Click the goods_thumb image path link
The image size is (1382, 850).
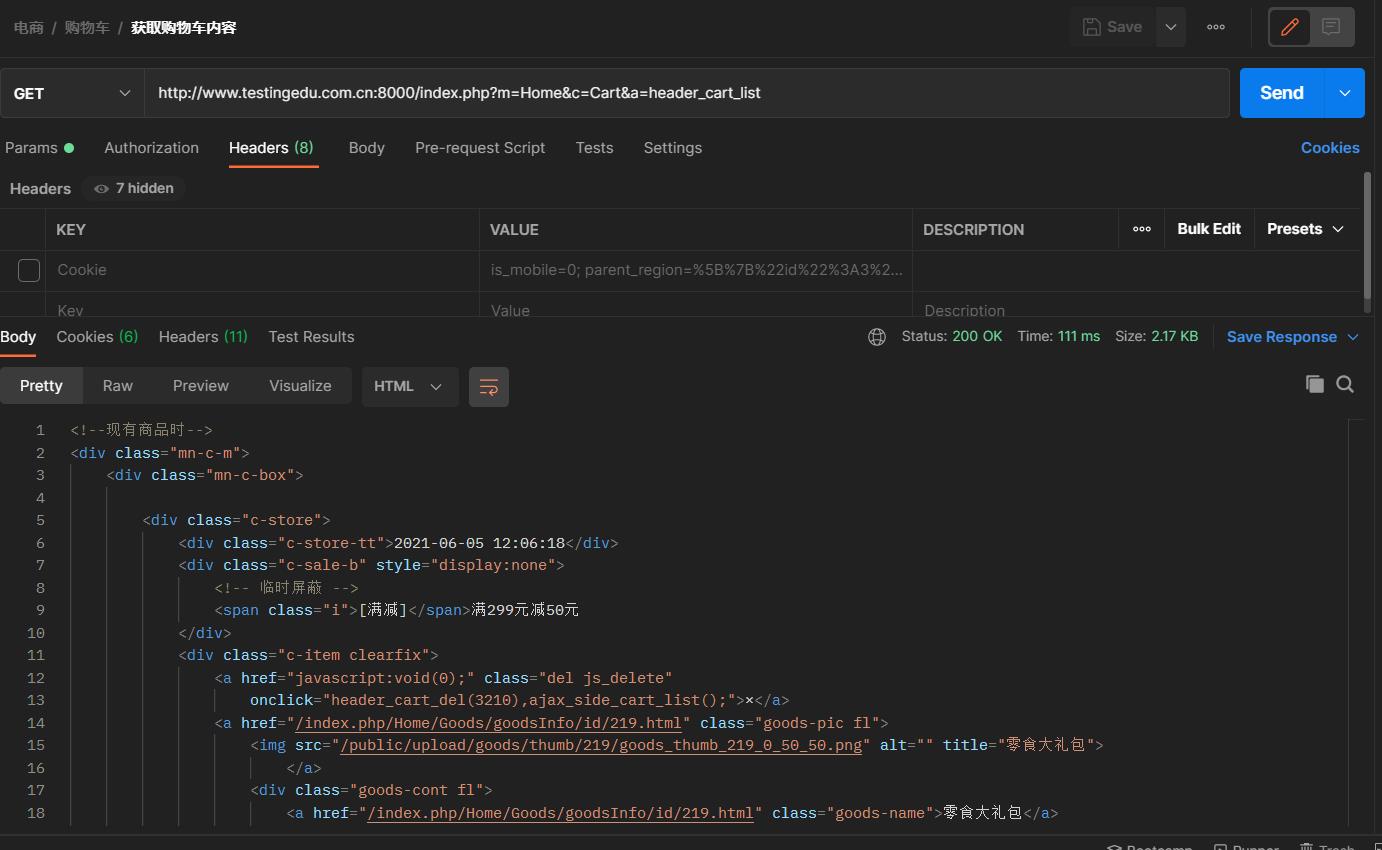click(601, 745)
